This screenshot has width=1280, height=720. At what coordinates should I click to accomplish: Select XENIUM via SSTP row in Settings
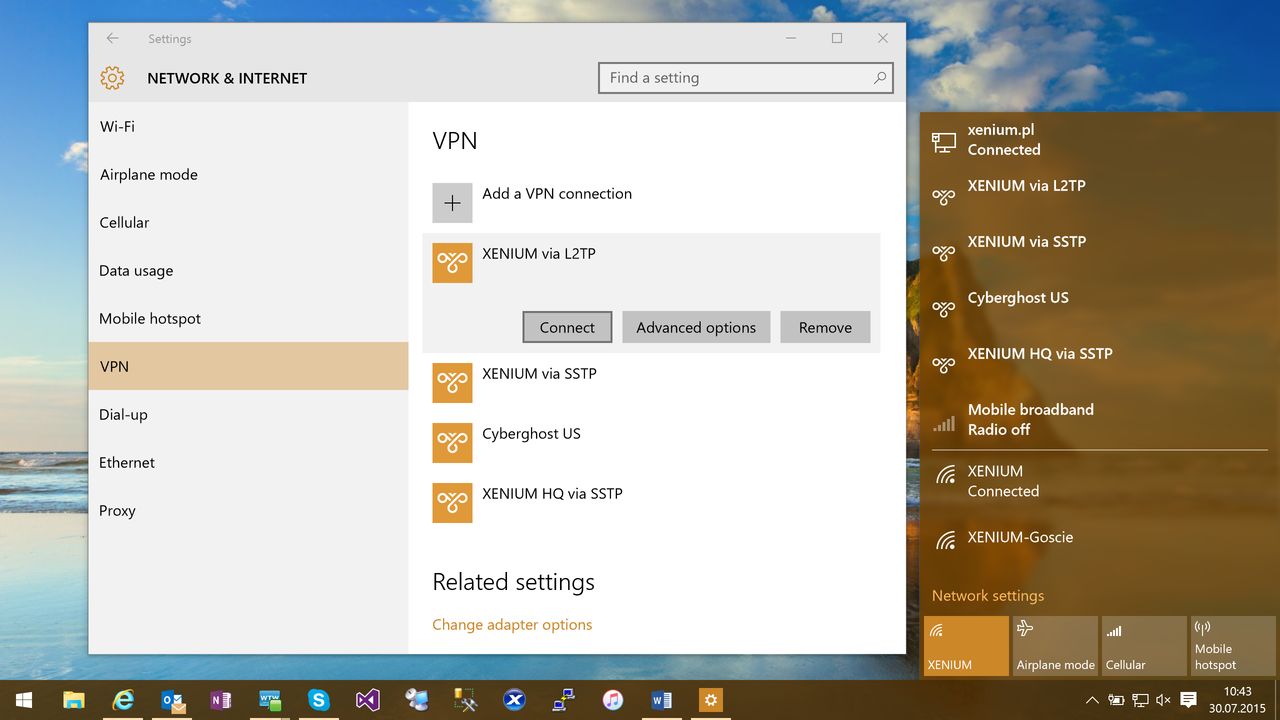point(651,383)
